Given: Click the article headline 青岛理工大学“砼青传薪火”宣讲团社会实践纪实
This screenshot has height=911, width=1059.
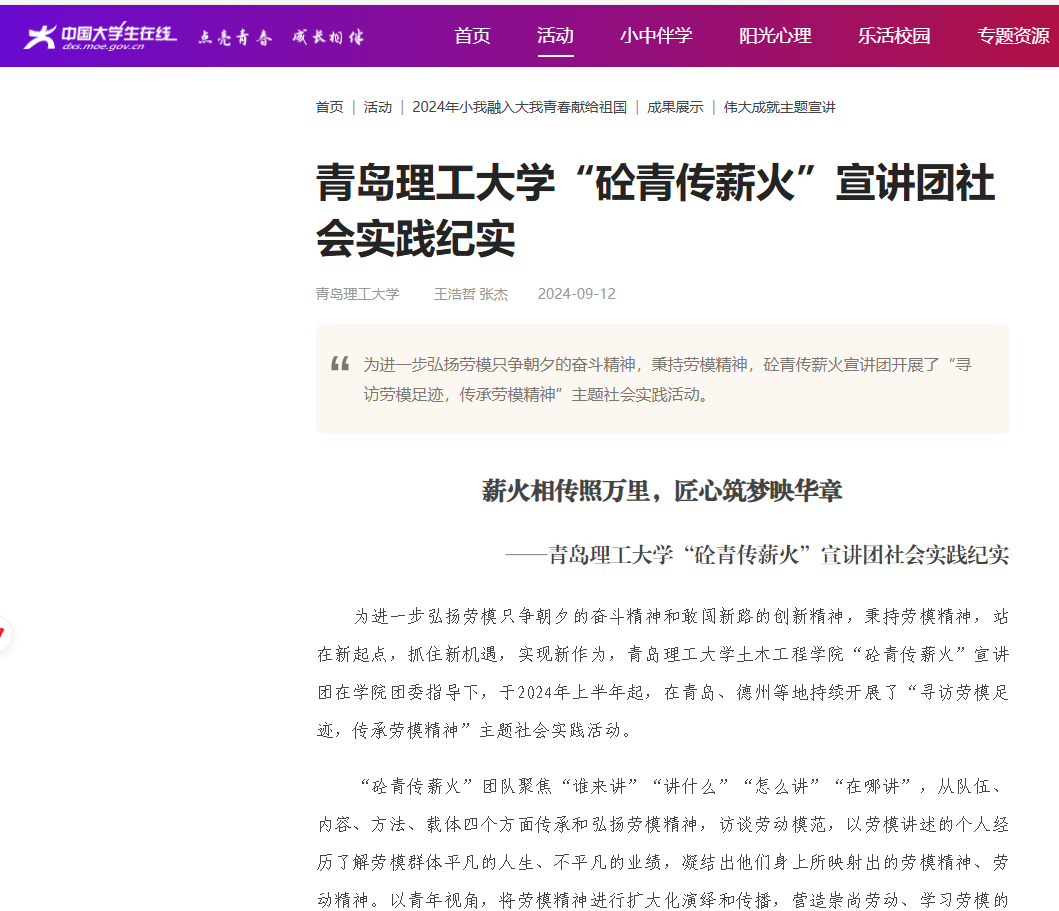Looking at the screenshot, I should [x=655, y=211].
